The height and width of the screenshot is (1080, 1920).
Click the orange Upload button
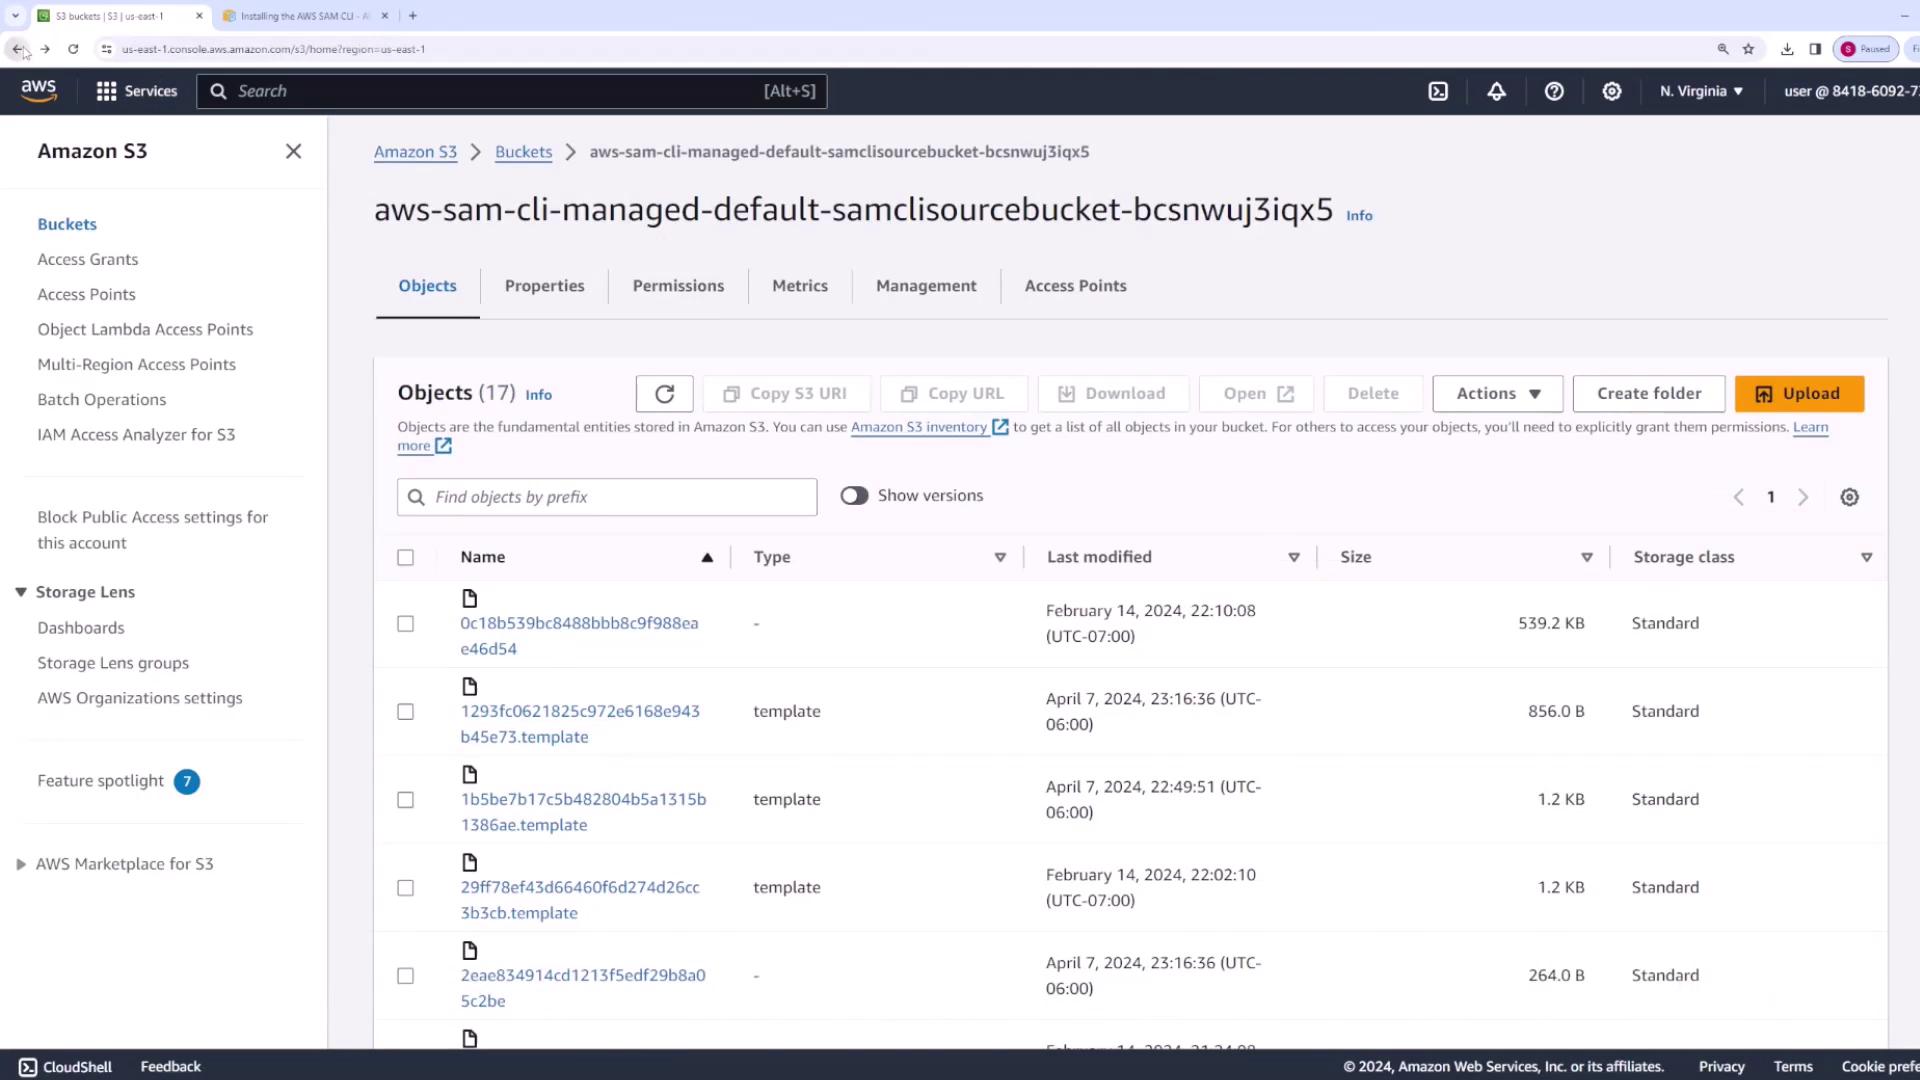pos(1799,394)
